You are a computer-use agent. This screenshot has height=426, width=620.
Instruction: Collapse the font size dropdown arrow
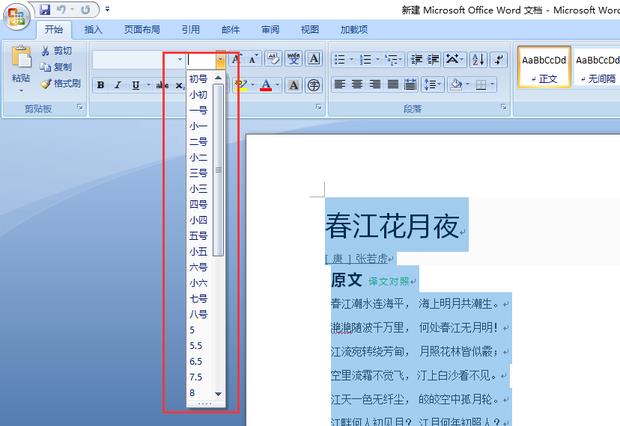[x=221, y=60]
